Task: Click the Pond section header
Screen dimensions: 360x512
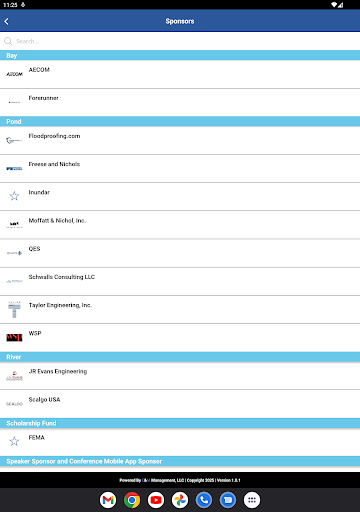Action: pyautogui.click(x=180, y=121)
